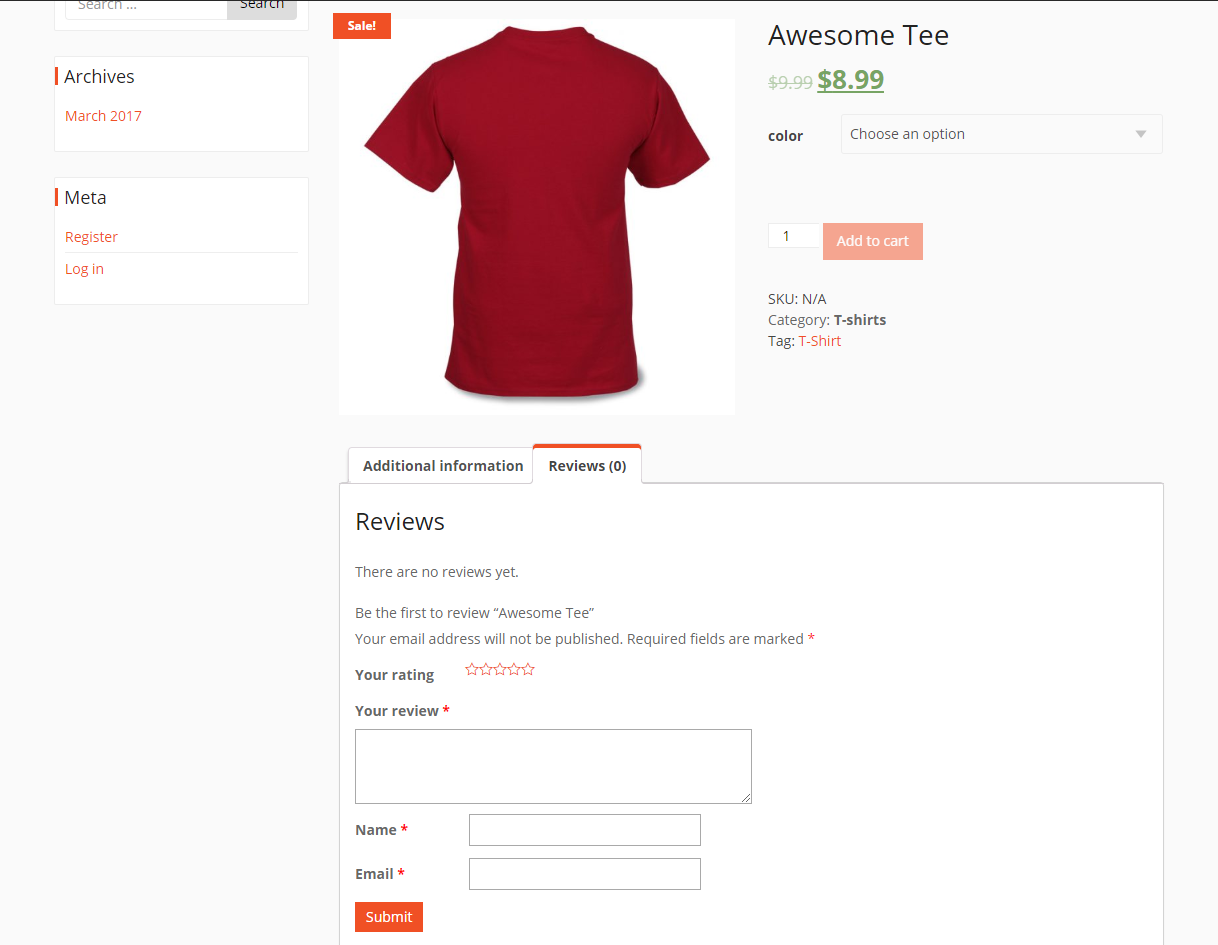1218x945 pixels.
Task: Click the Sale! badge on the product
Action: (362, 26)
